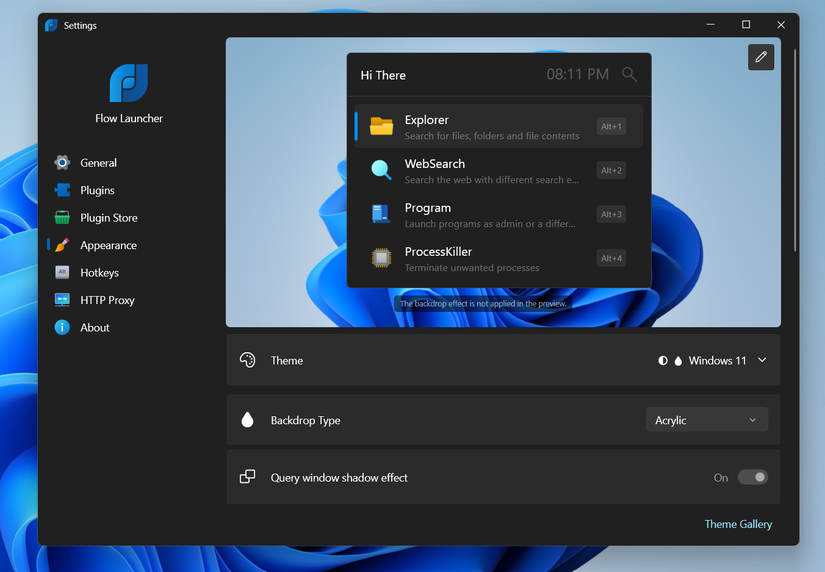
Task: Click the HTTP Proxy monitor icon
Action: 62,300
